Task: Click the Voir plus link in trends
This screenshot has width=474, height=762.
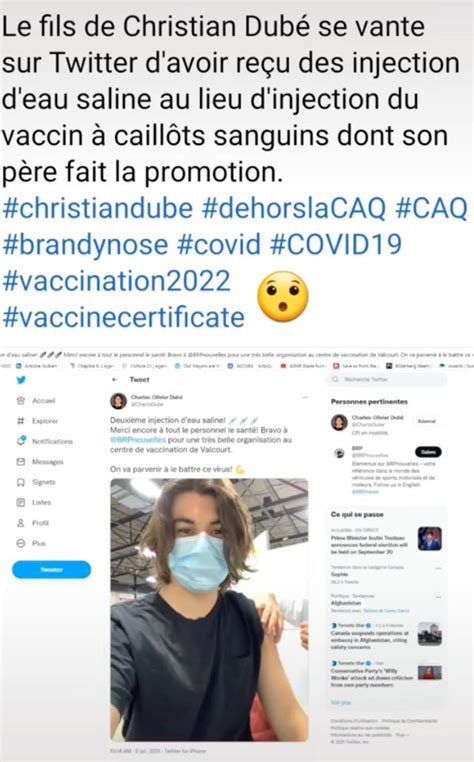Action: click(x=341, y=703)
